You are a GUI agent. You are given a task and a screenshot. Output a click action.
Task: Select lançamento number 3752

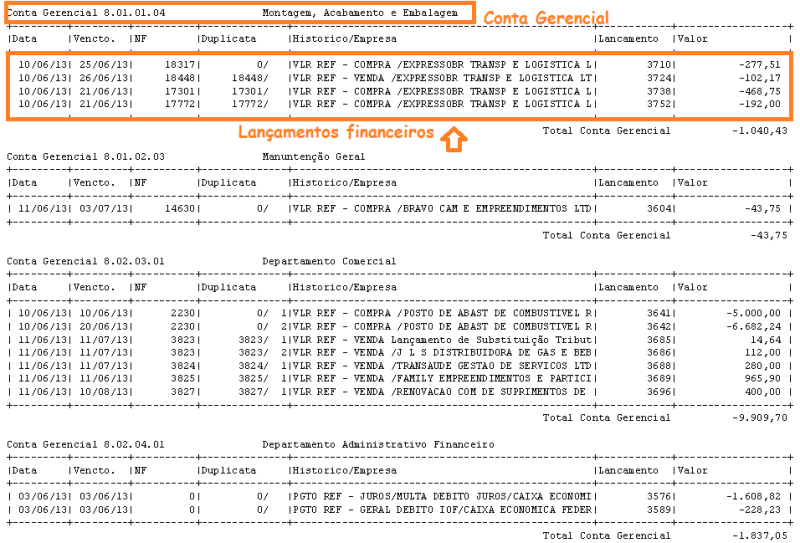click(659, 104)
